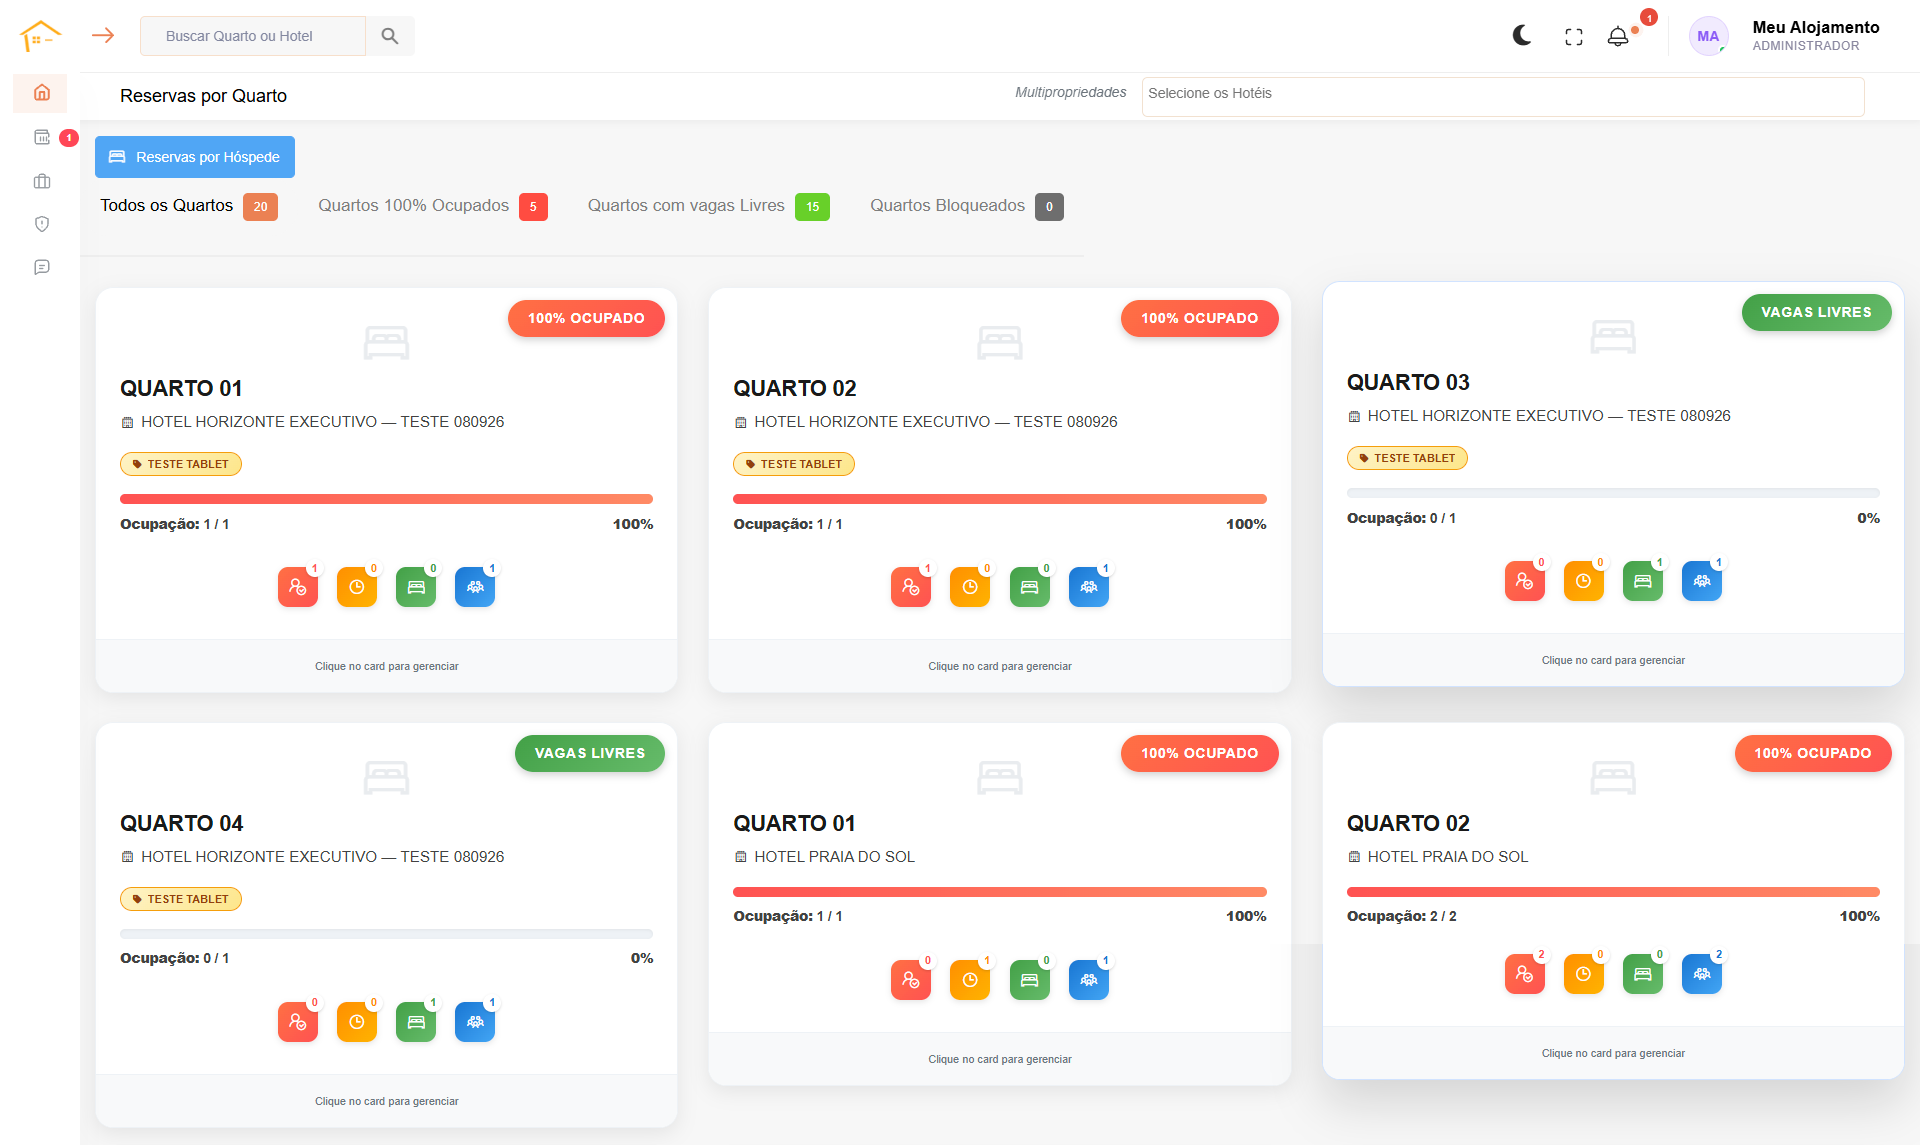Open the chat message icon in sidebar
This screenshot has height=1145, width=1920.
[x=42, y=267]
